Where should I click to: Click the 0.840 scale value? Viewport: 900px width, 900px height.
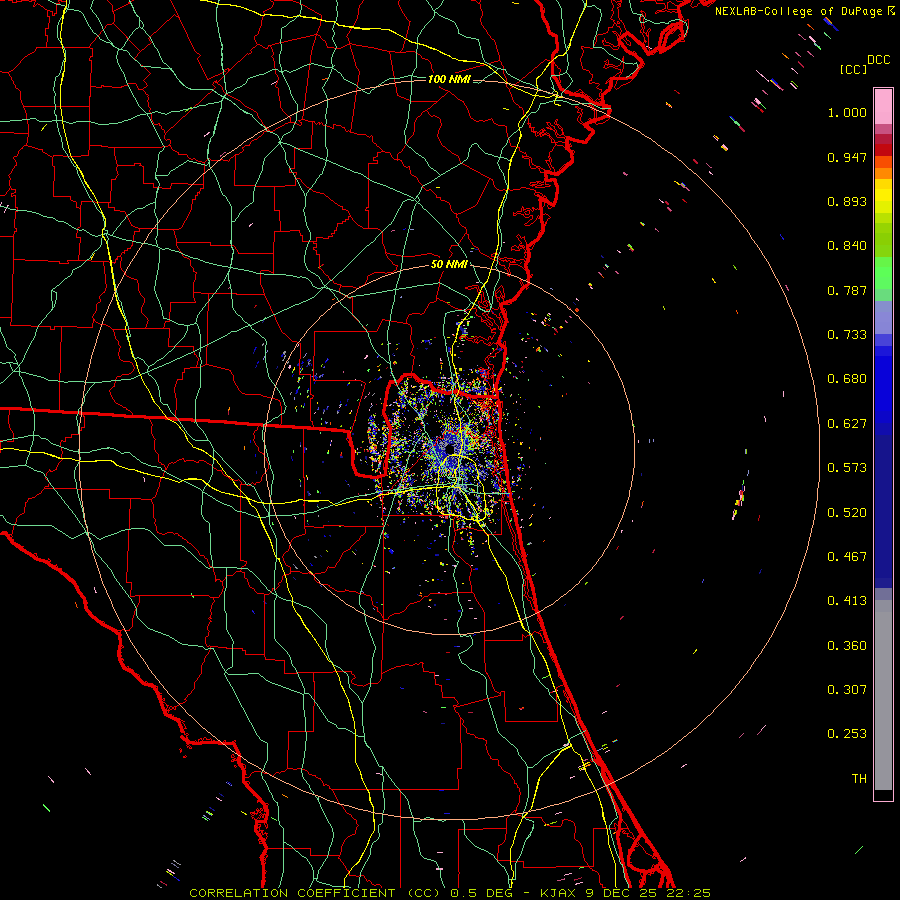pyautogui.click(x=847, y=246)
